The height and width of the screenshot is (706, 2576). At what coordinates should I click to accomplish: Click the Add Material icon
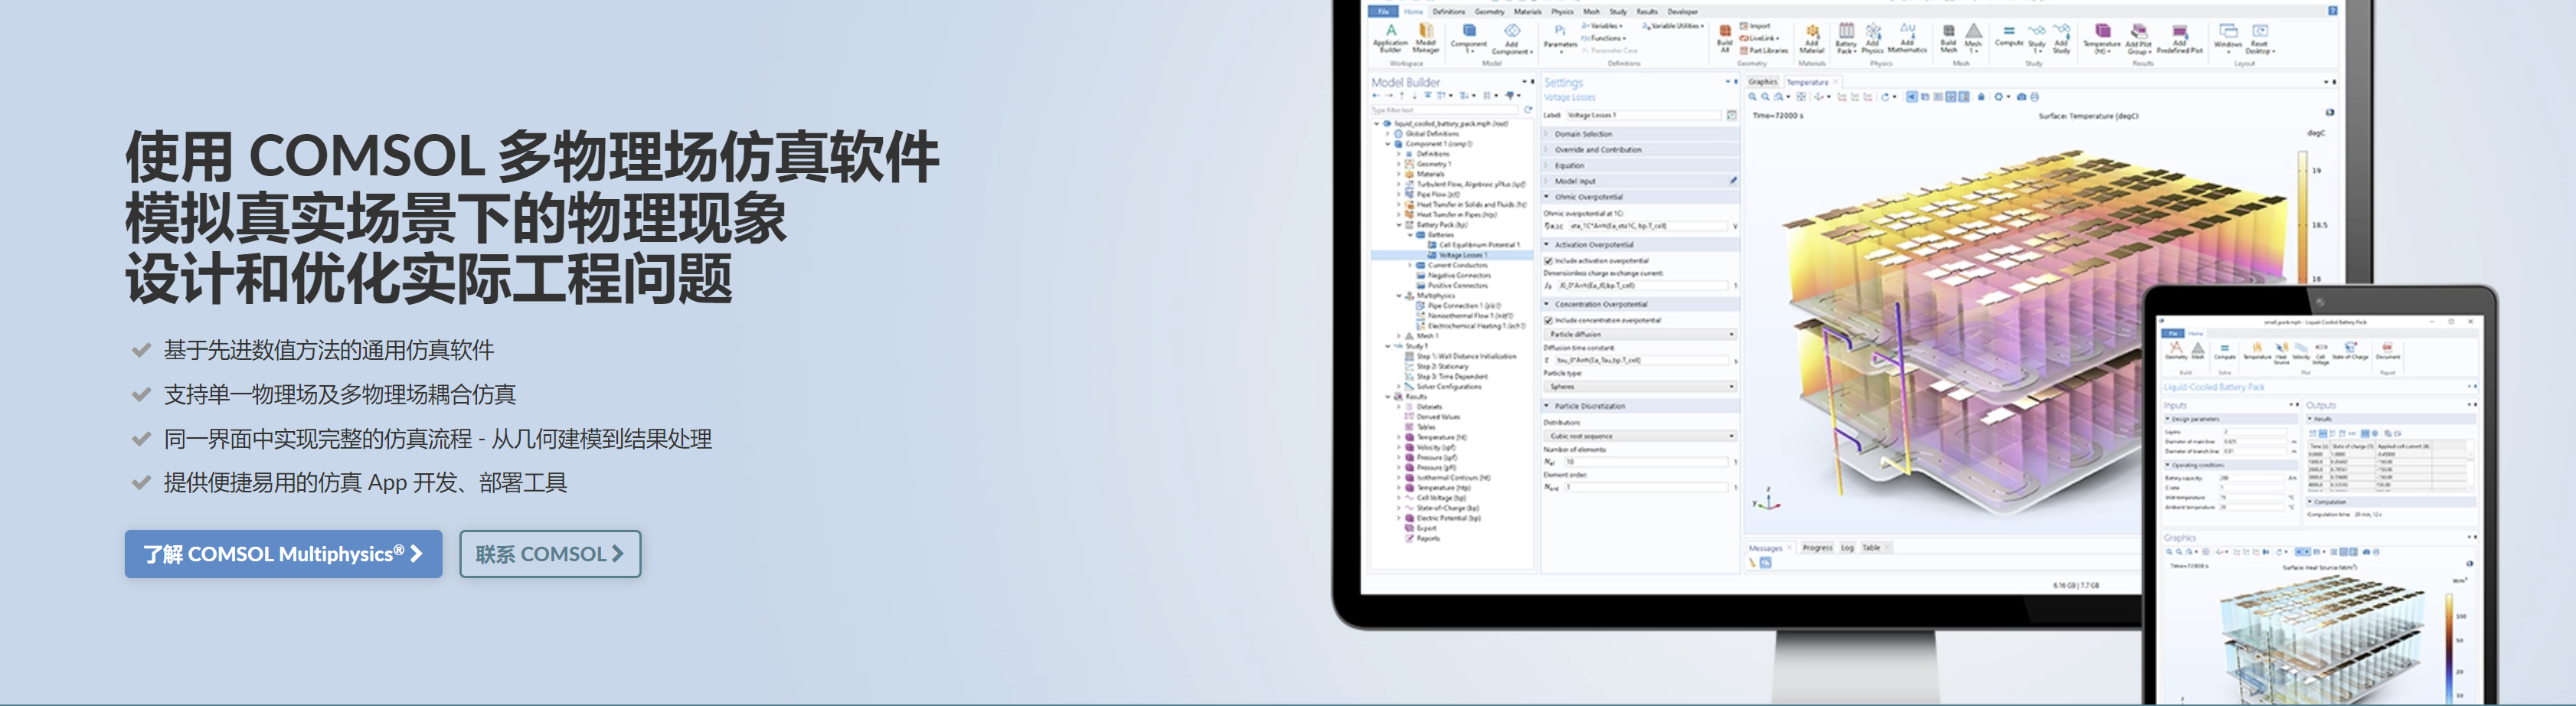1811,38
